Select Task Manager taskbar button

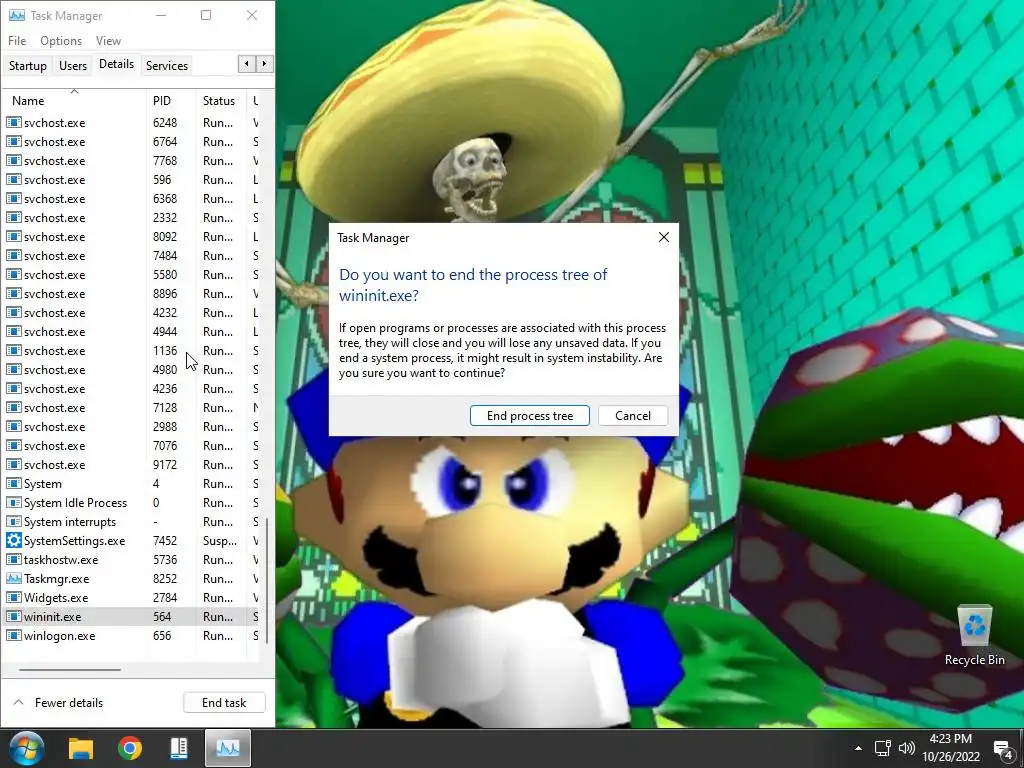click(228, 748)
